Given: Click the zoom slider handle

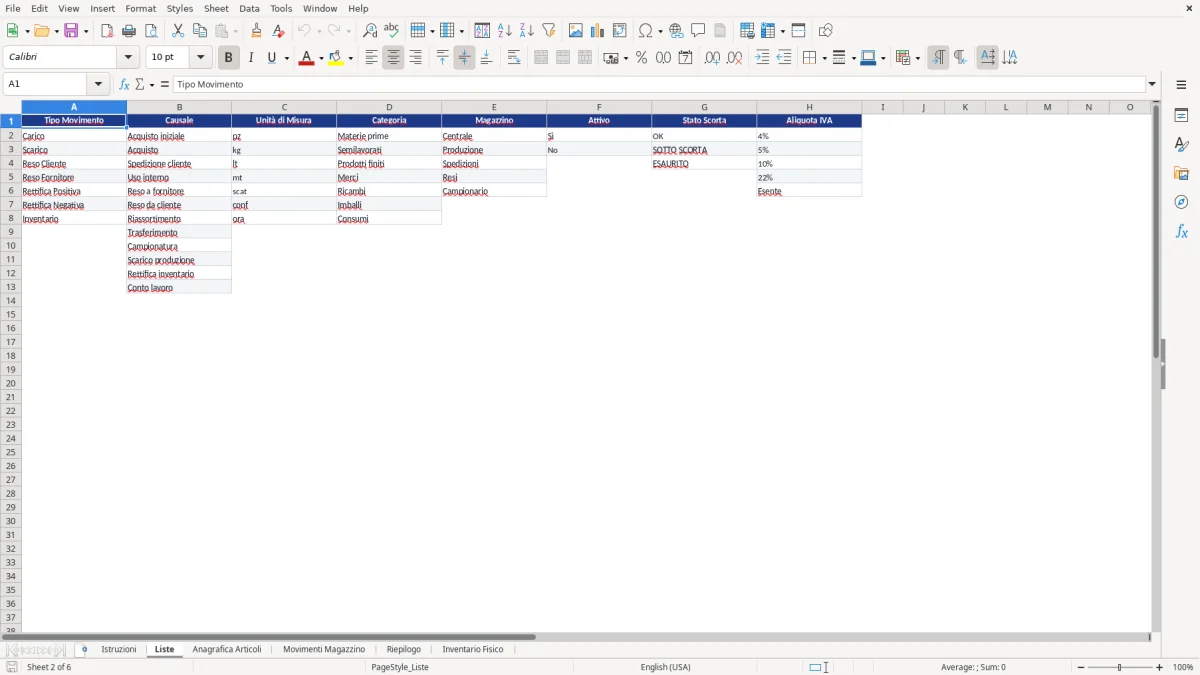Looking at the screenshot, I should tap(1120, 667).
